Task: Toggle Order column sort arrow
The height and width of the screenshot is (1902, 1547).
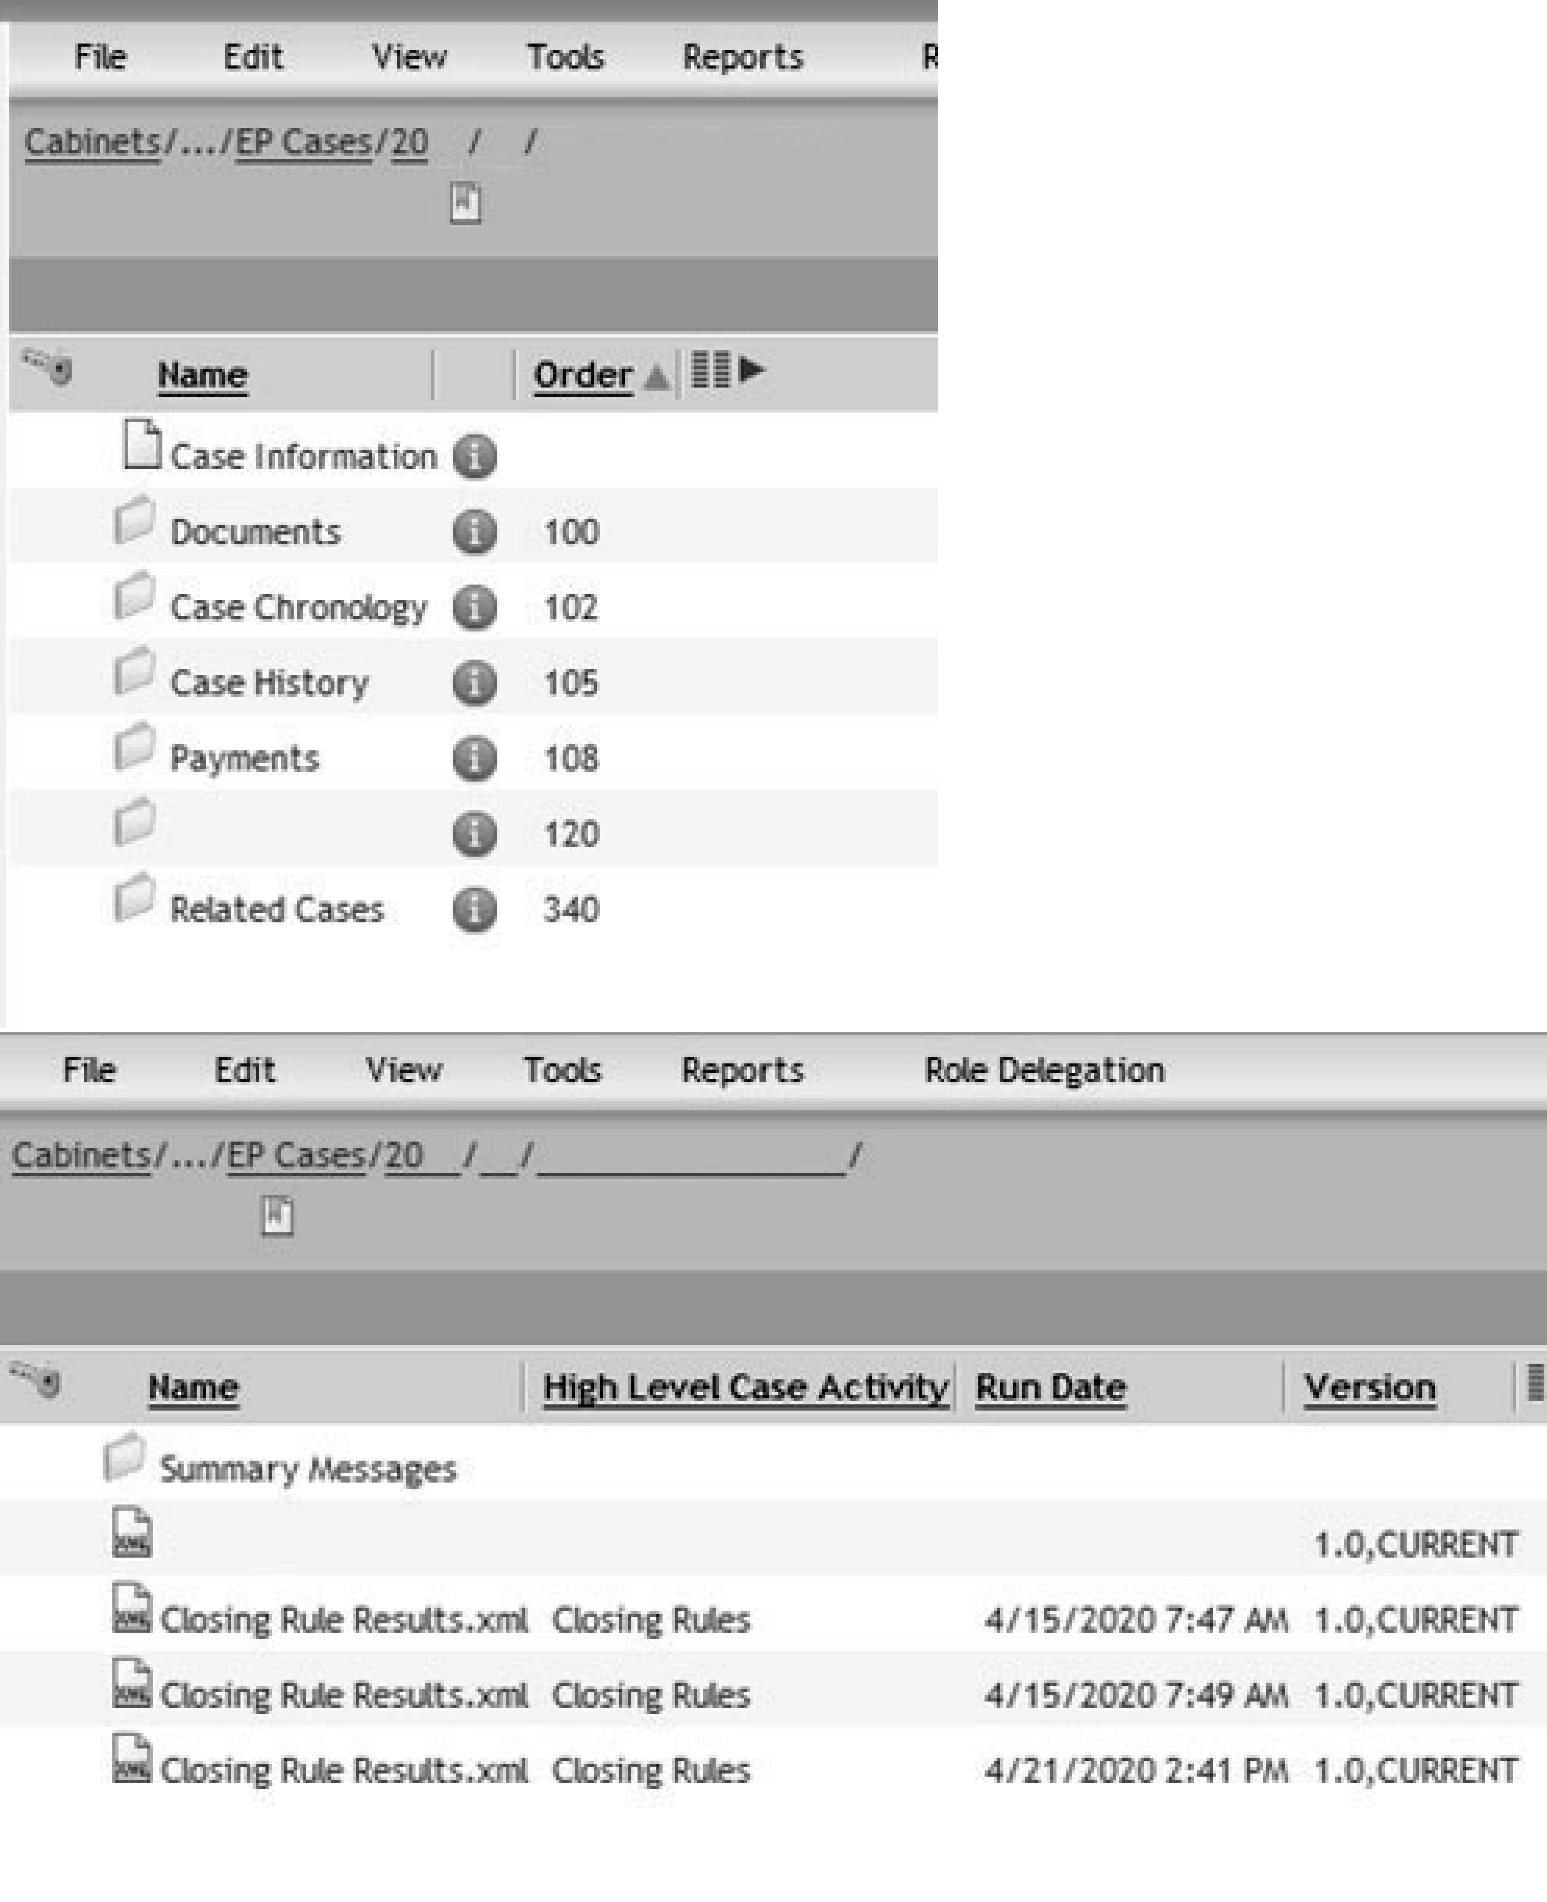Action: click(656, 377)
